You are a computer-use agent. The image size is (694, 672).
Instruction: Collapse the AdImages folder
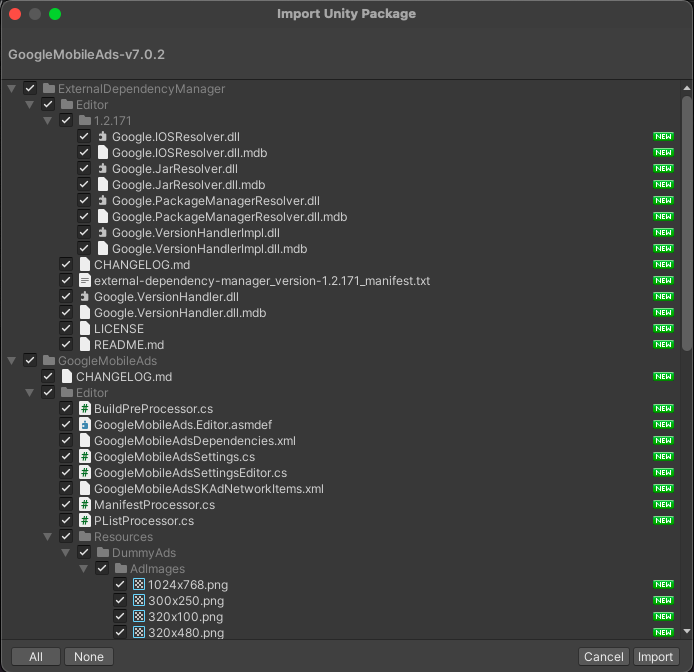pyautogui.click(x=84, y=569)
